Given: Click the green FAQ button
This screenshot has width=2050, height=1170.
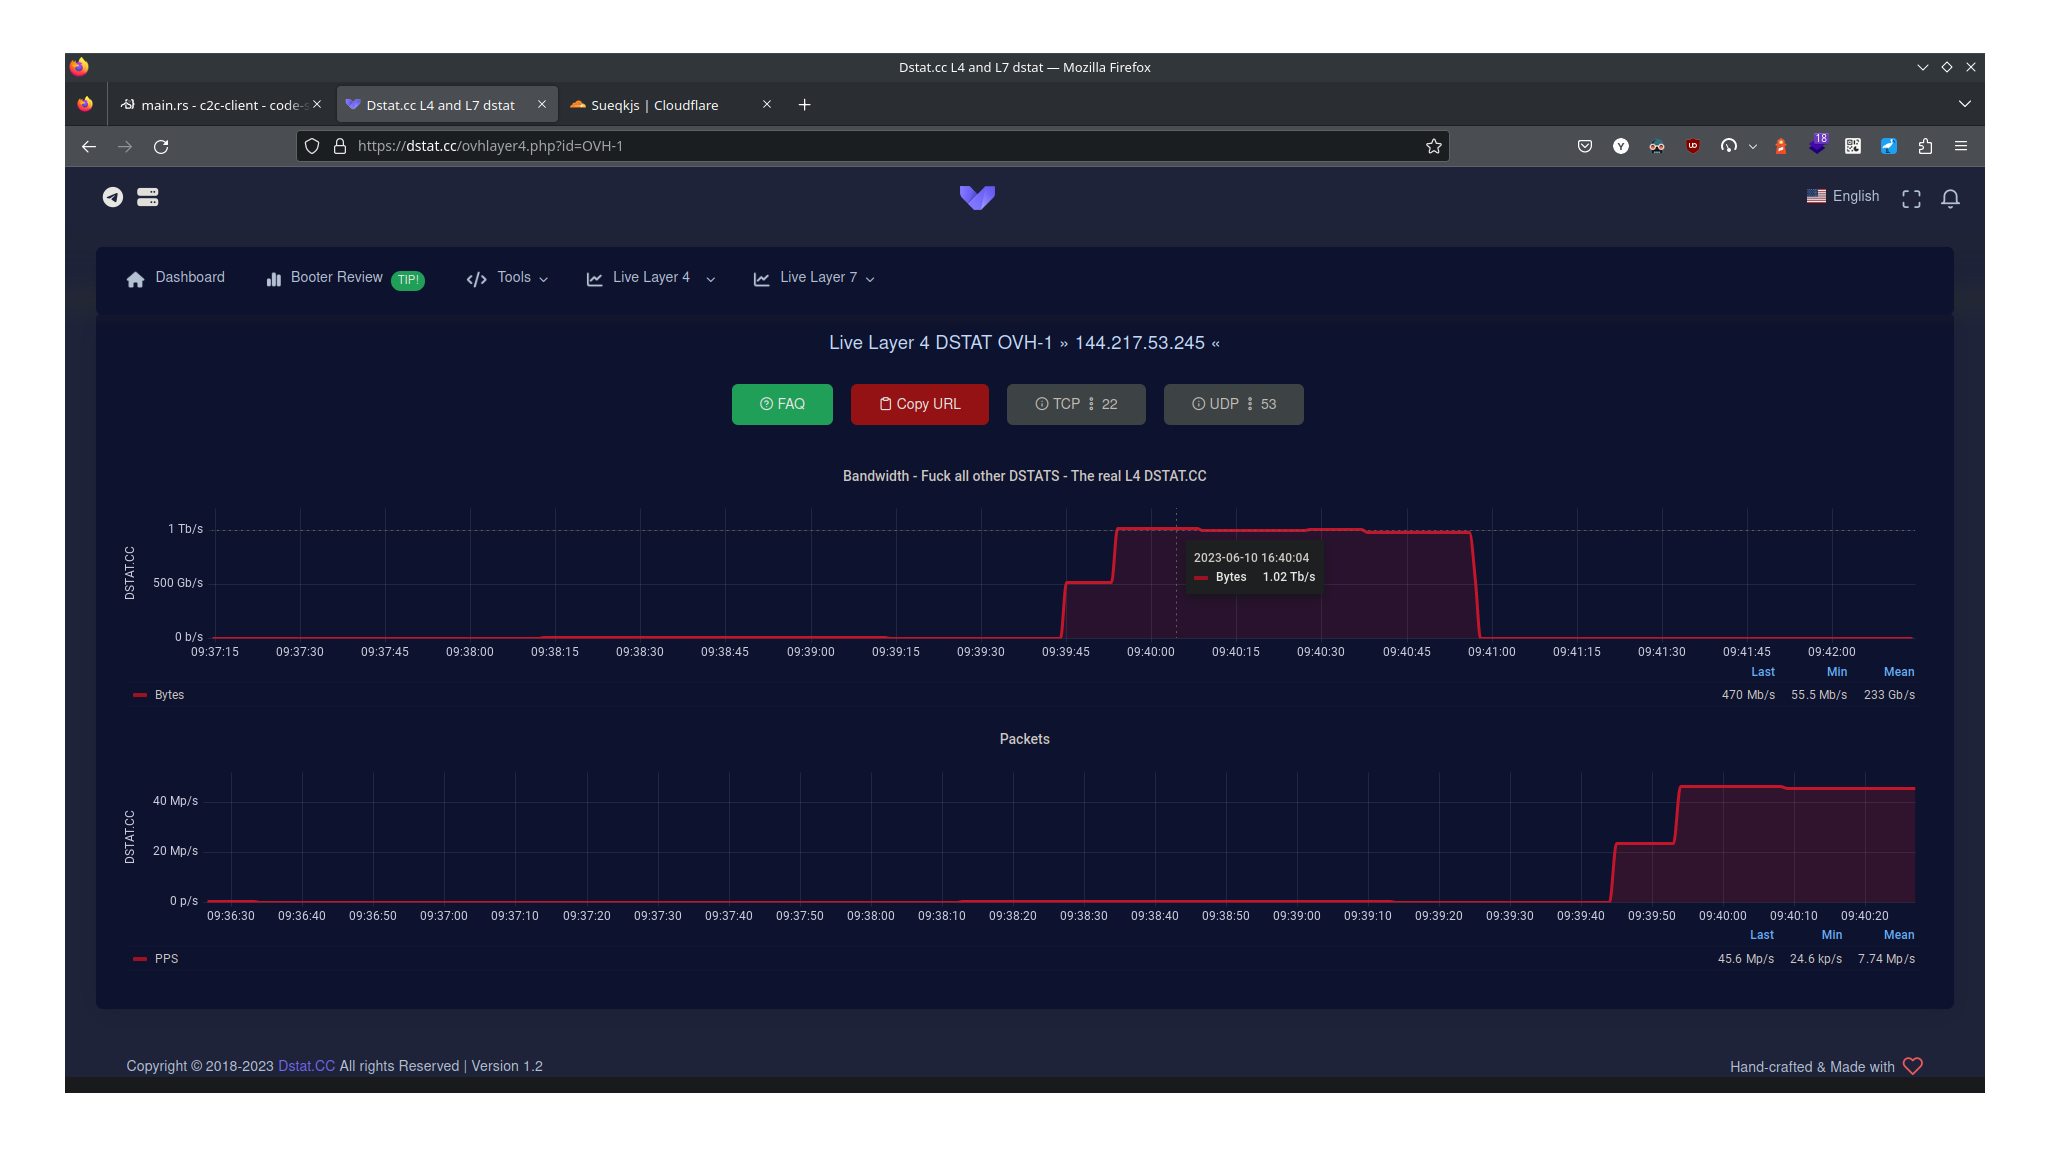Looking at the screenshot, I should tap(782, 404).
